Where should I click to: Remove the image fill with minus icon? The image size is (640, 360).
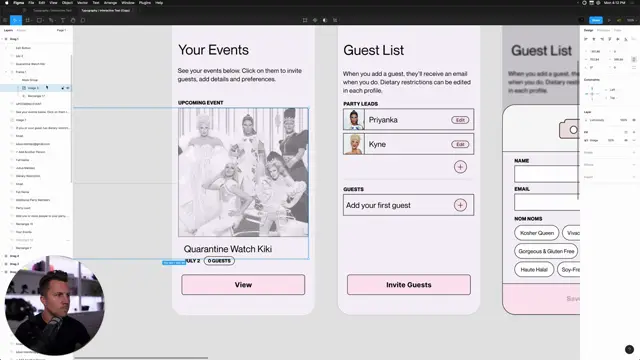[634, 140]
